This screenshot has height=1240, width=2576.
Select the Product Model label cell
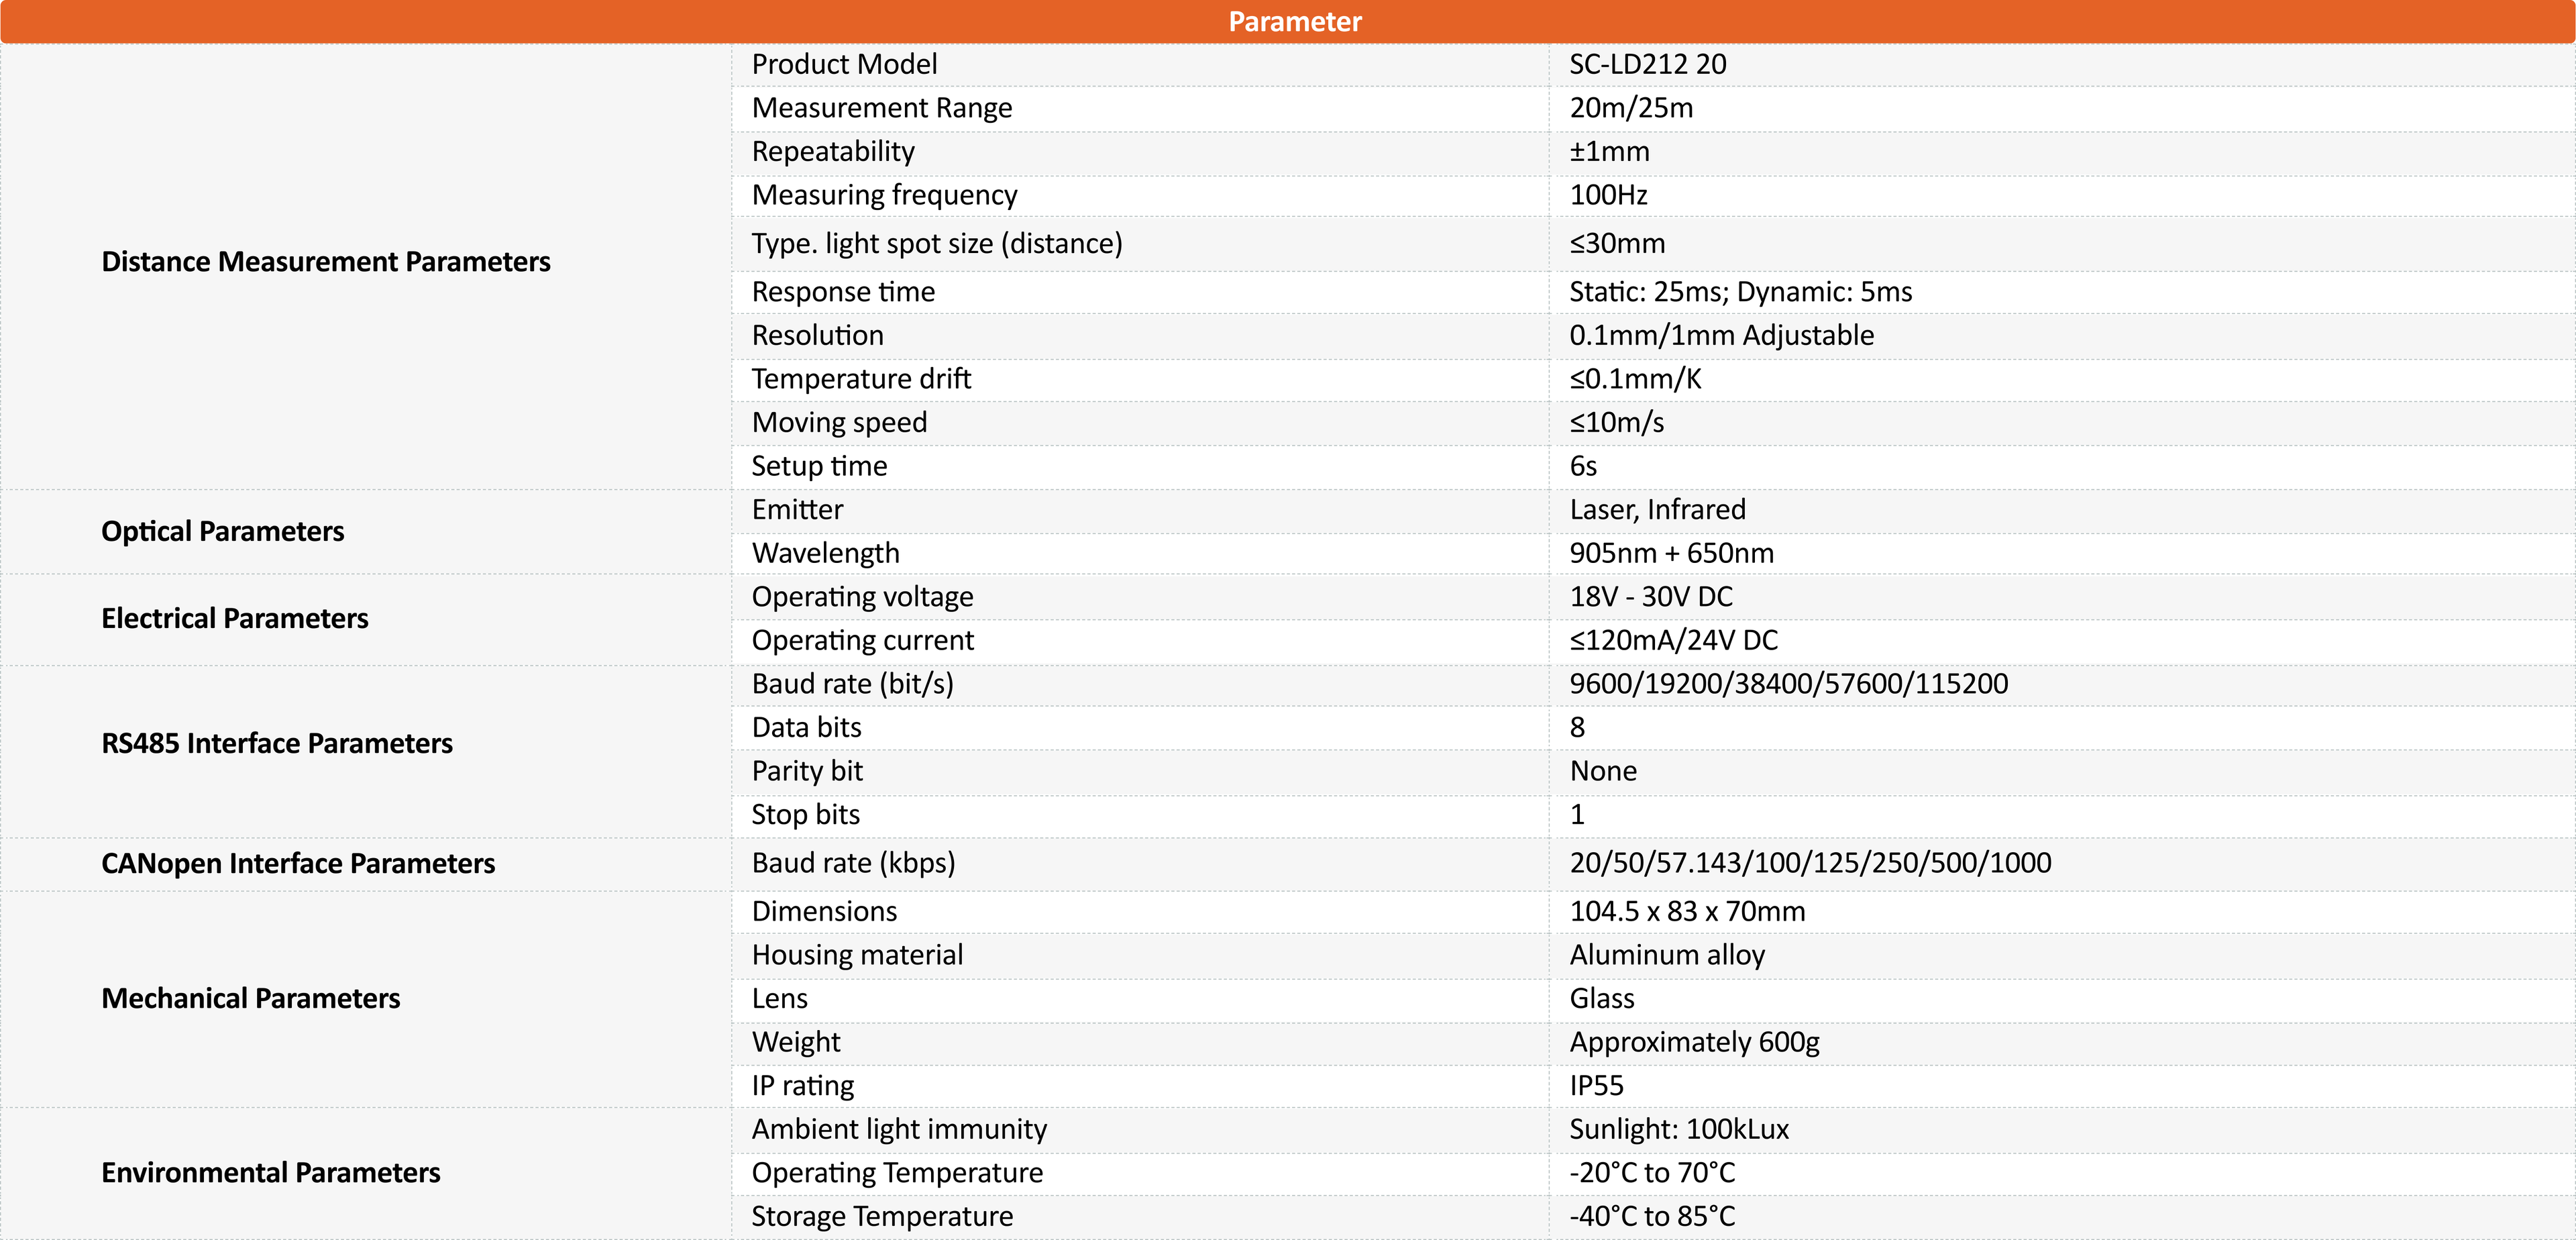[844, 64]
